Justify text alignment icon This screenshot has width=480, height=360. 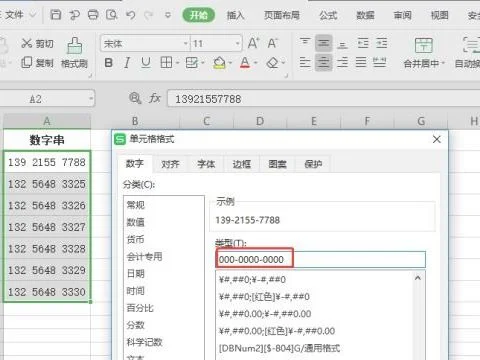[x=361, y=62]
